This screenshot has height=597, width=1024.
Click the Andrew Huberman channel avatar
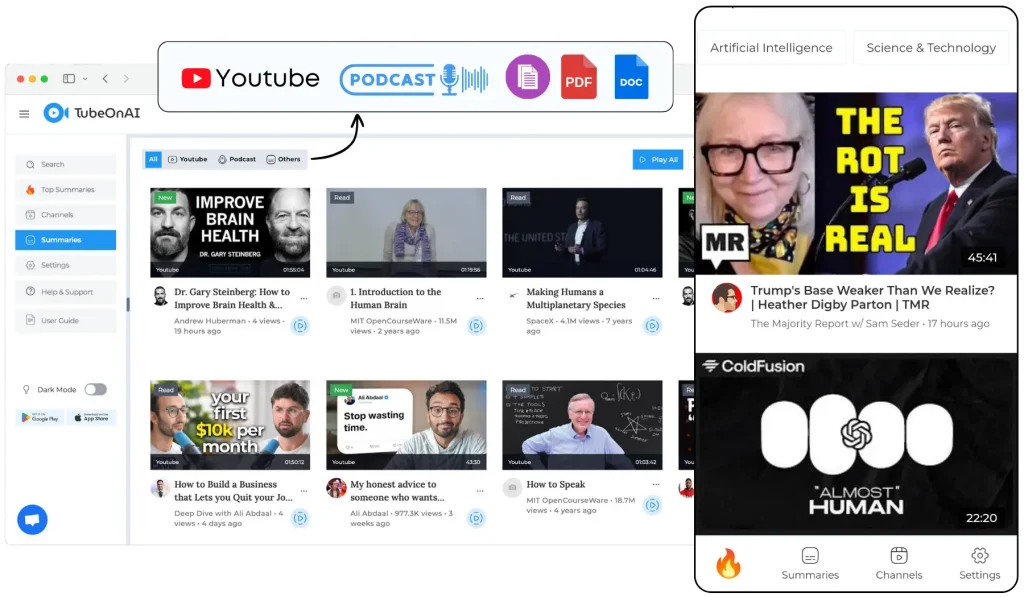(160, 296)
